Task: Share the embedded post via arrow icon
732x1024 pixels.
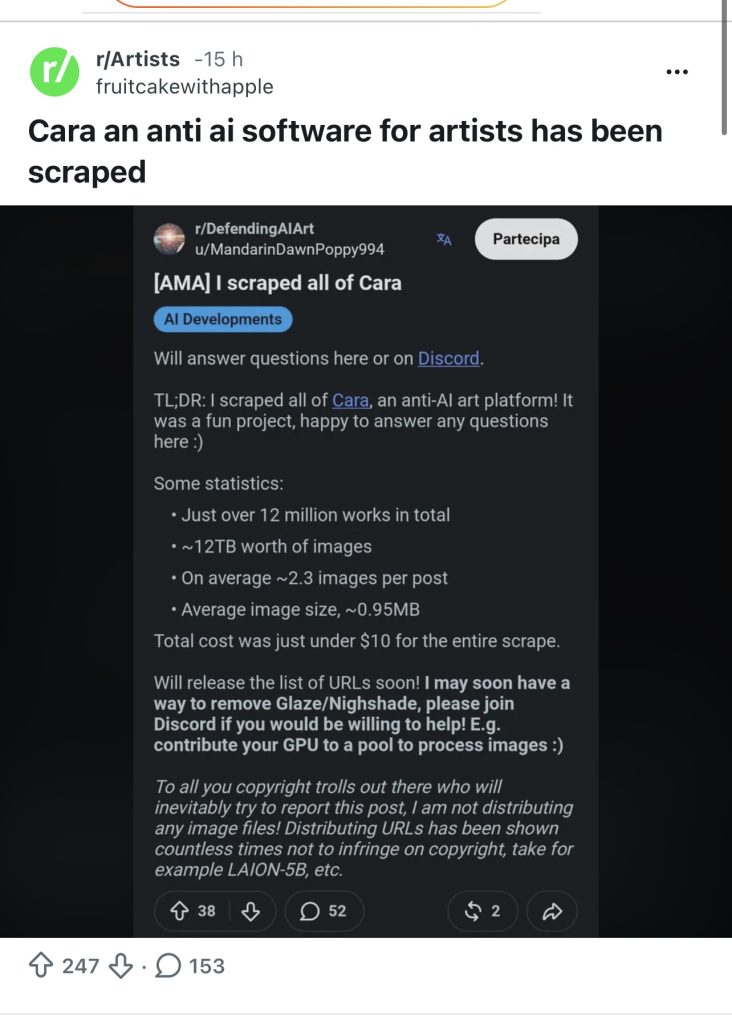Action: point(552,911)
